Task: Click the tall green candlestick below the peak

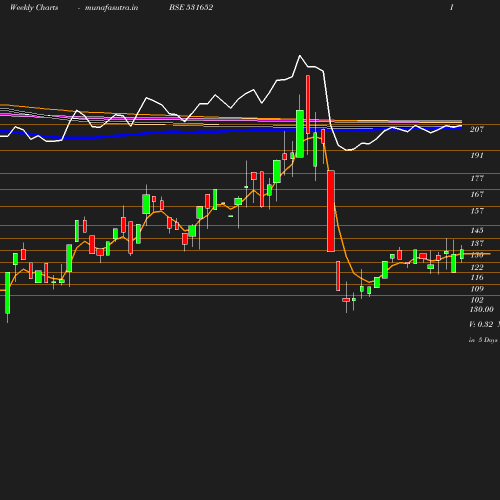Action: click(x=300, y=134)
